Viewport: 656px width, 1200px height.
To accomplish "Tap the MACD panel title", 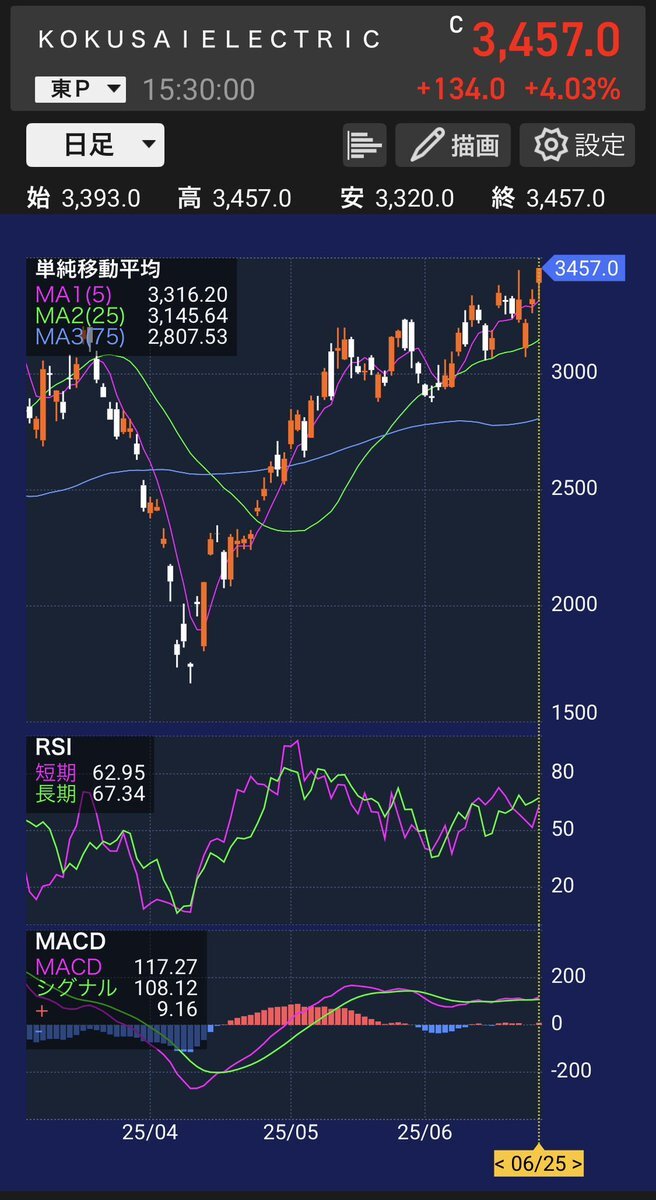I will click(70, 942).
